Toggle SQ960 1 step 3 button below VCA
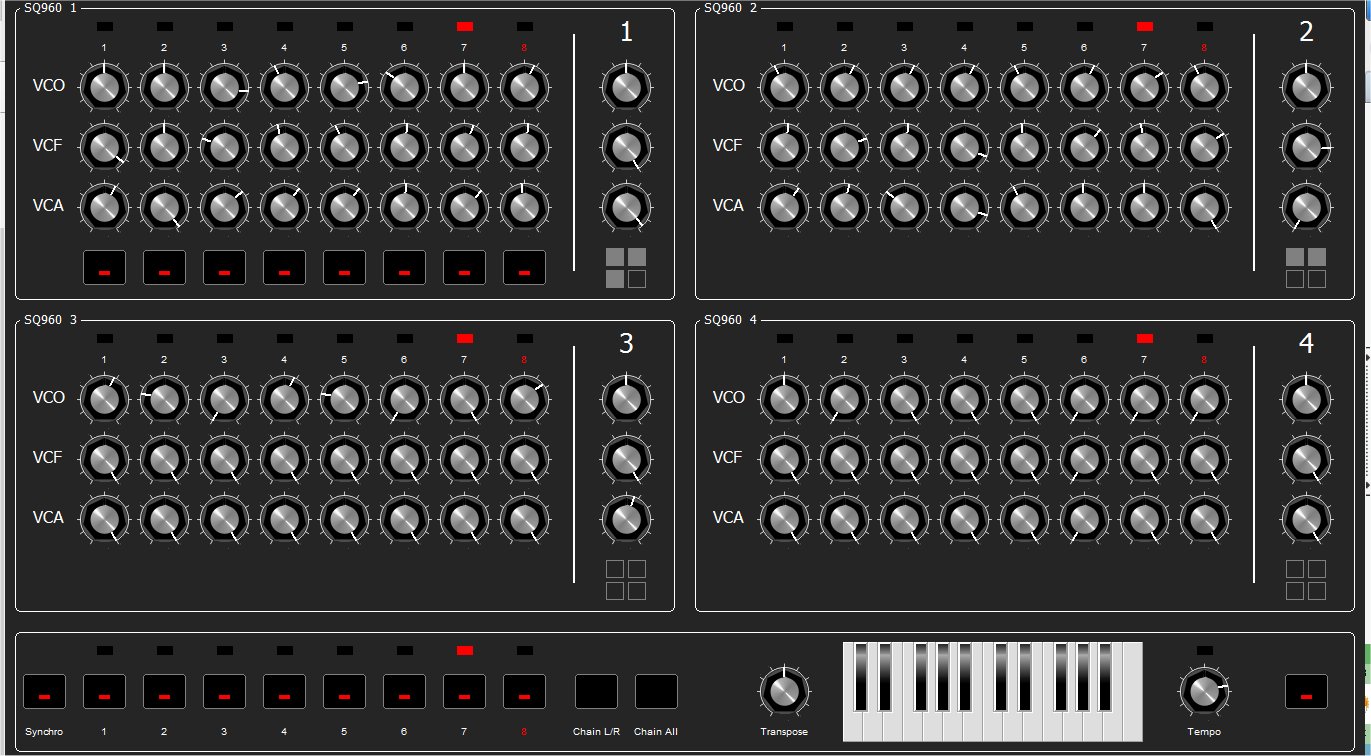This screenshot has width=1371, height=756. (x=224, y=267)
